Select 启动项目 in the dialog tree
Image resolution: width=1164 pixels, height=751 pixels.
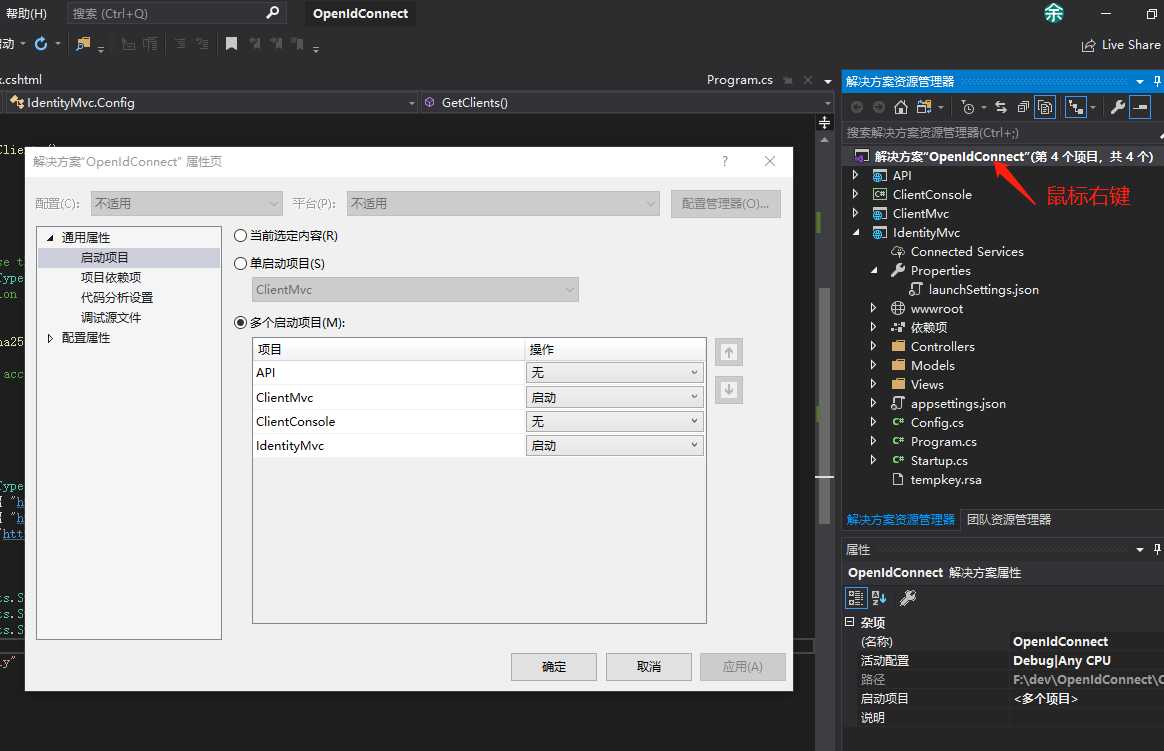point(105,258)
